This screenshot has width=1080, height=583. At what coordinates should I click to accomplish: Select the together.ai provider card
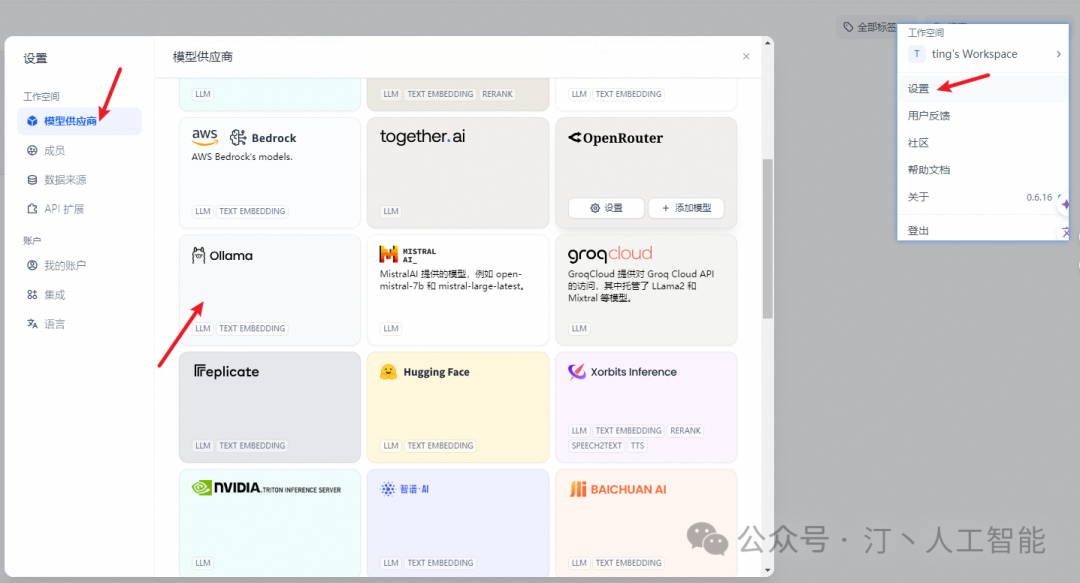coord(458,173)
